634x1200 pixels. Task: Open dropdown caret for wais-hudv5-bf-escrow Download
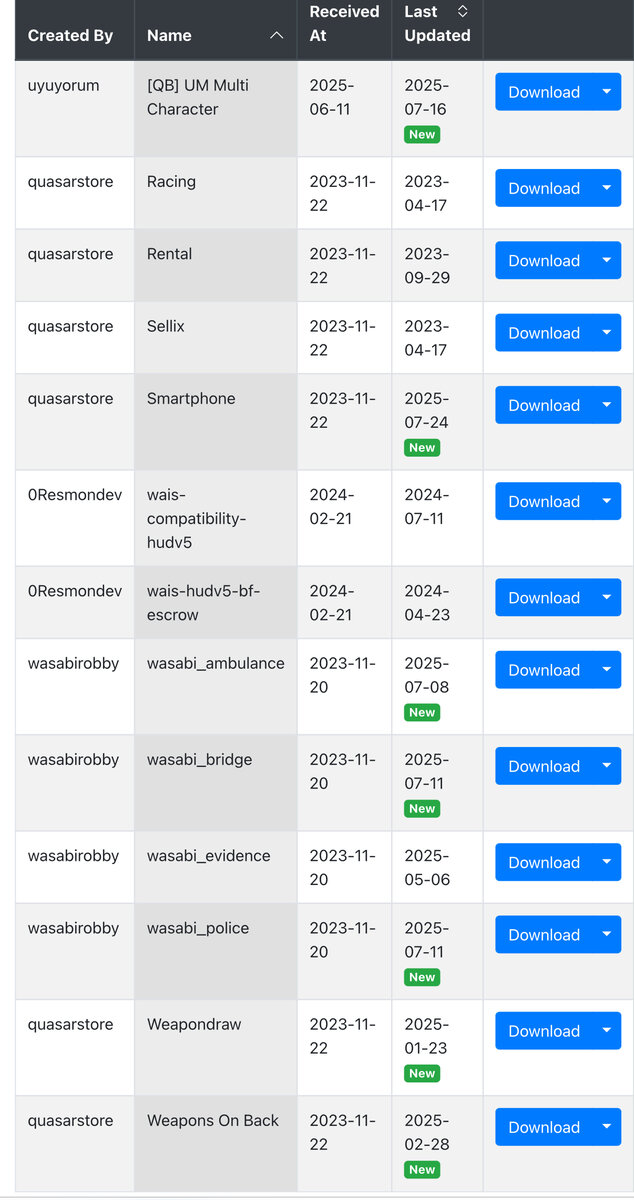pos(606,598)
